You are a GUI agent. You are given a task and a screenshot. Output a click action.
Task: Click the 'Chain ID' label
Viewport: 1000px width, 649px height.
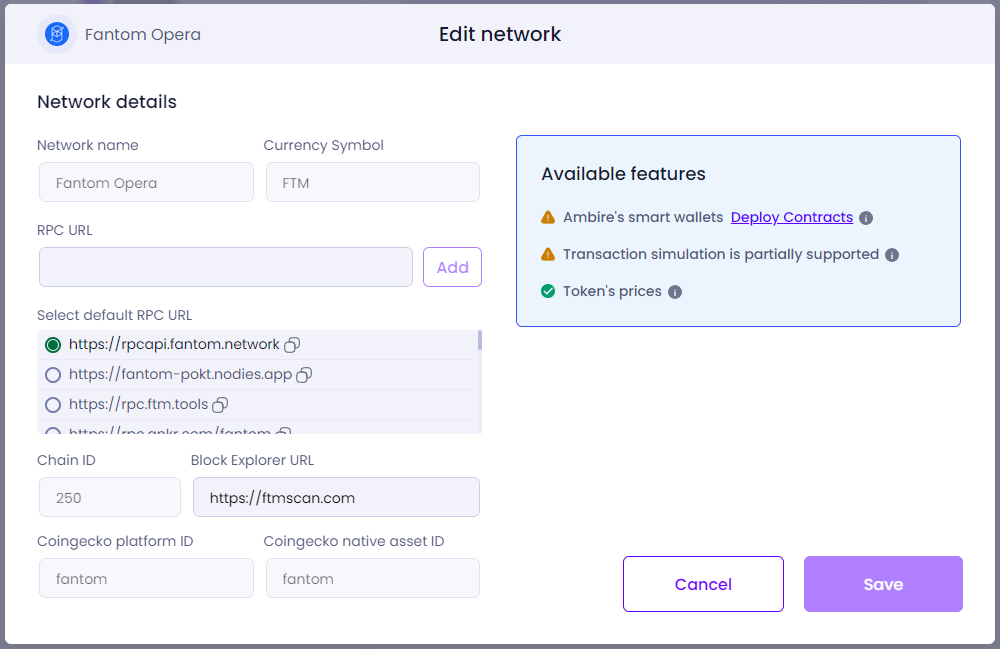pyautogui.click(x=66, y=460)
